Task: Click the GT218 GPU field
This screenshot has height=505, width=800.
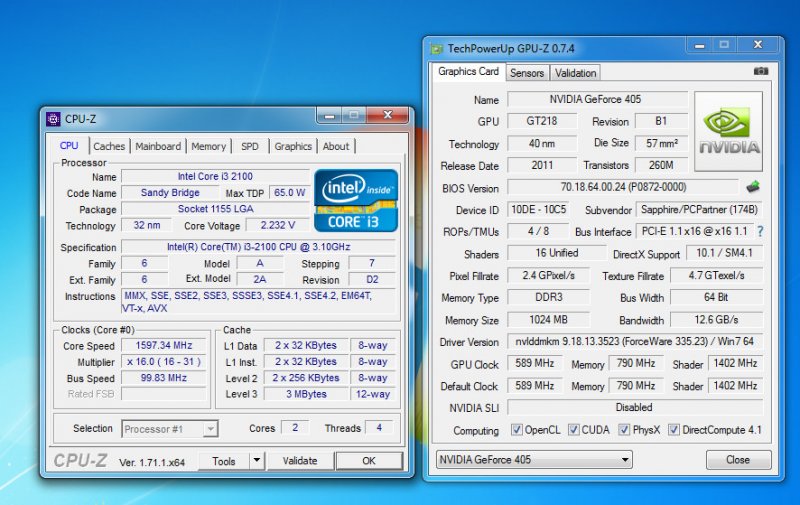Action: (542, 121)
